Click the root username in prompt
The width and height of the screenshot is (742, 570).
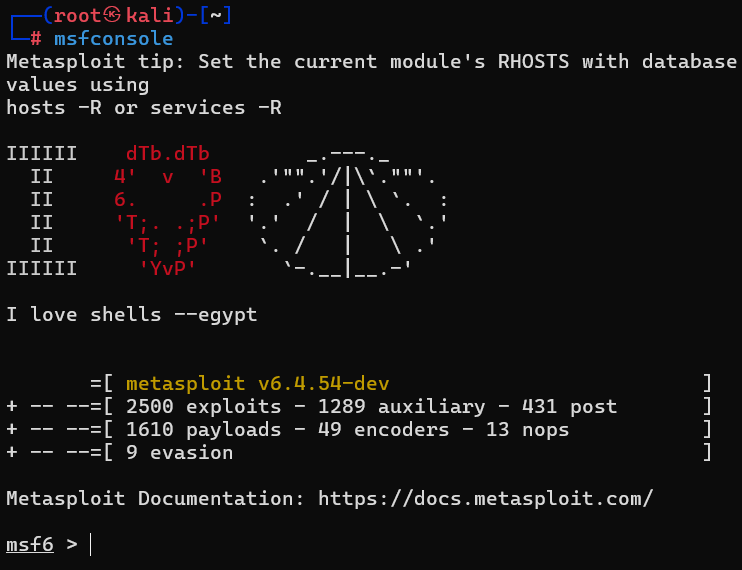coord(77,17)
